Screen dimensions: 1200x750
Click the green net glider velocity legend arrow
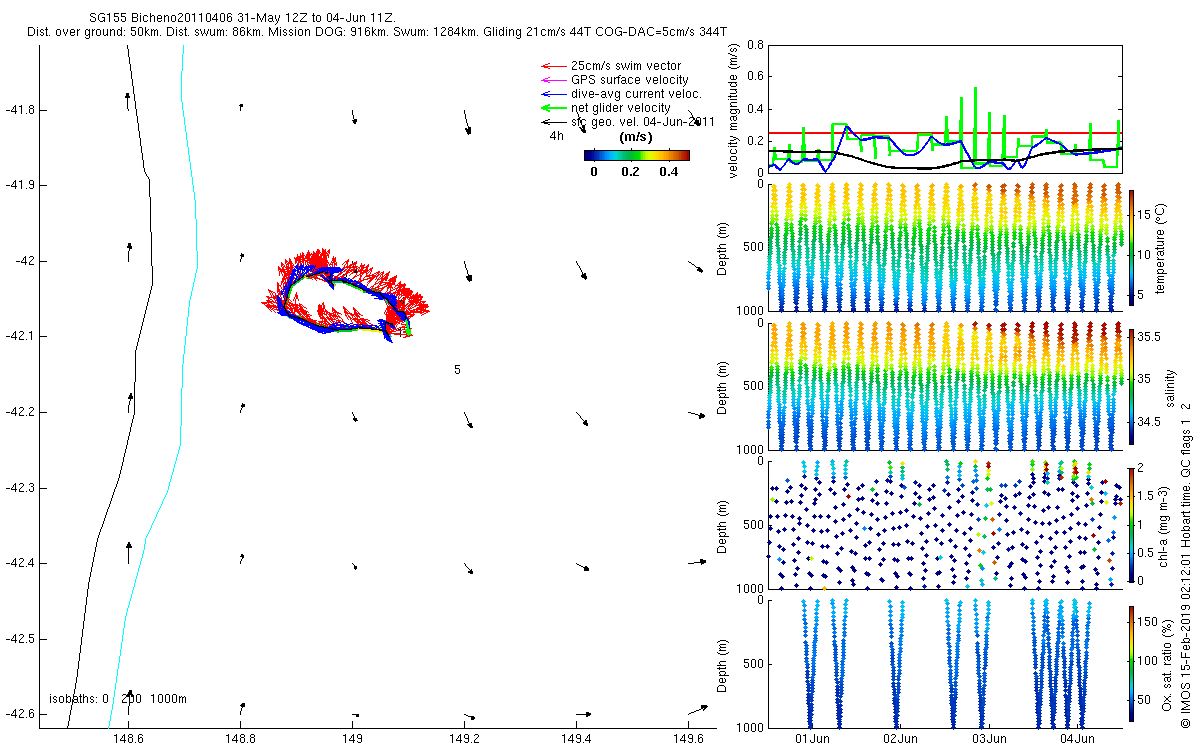point(552,107)
